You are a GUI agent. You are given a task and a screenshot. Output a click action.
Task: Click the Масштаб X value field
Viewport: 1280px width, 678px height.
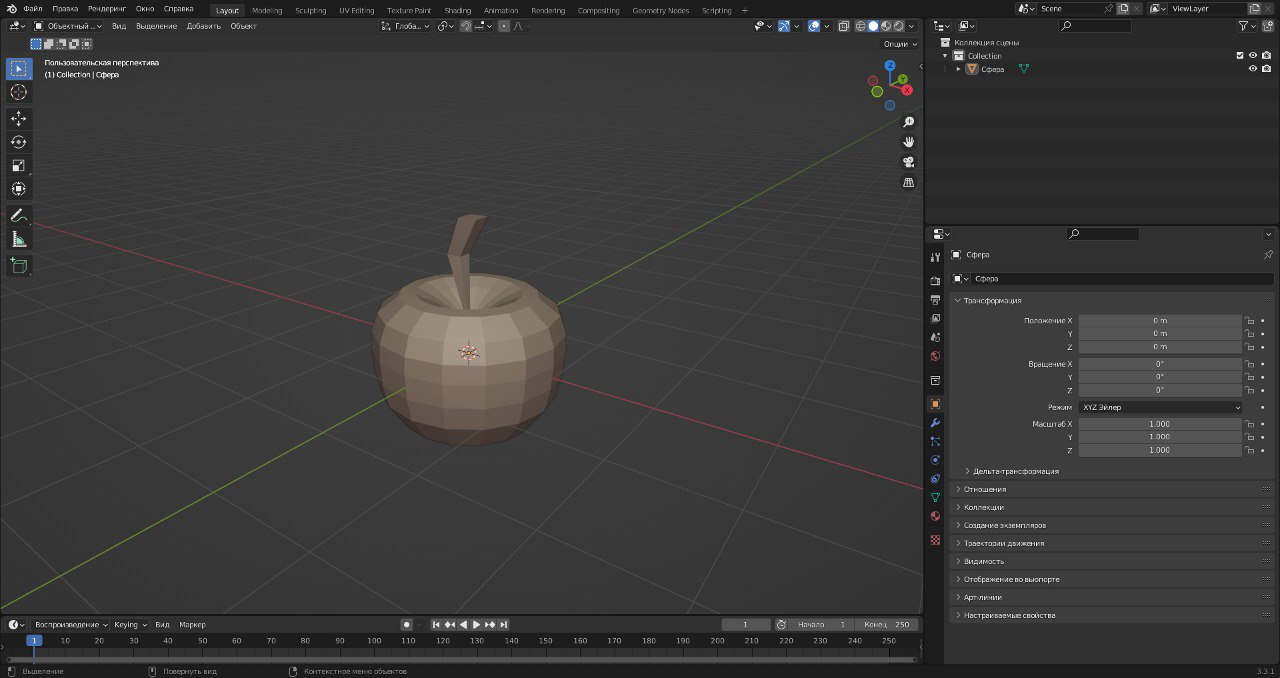point(1159,424)
